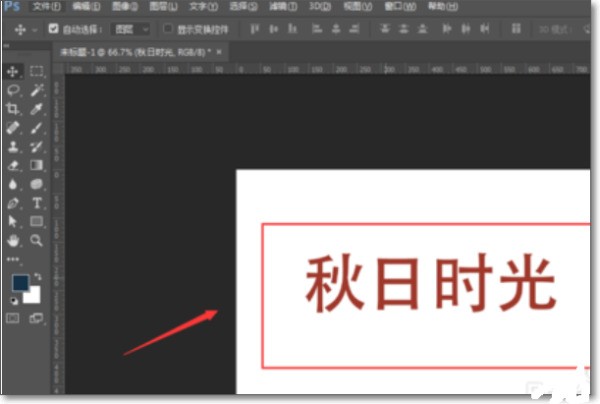Select the Rectangular Marquee tool
600x404 pixels.
[x=36, y=71]
